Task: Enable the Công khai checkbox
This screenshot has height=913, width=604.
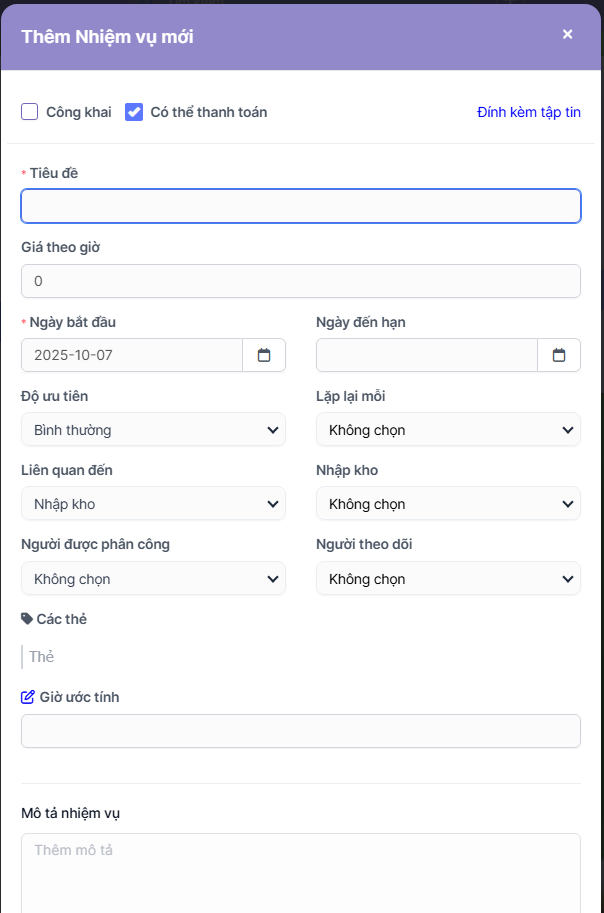Action: pos(30,112)
